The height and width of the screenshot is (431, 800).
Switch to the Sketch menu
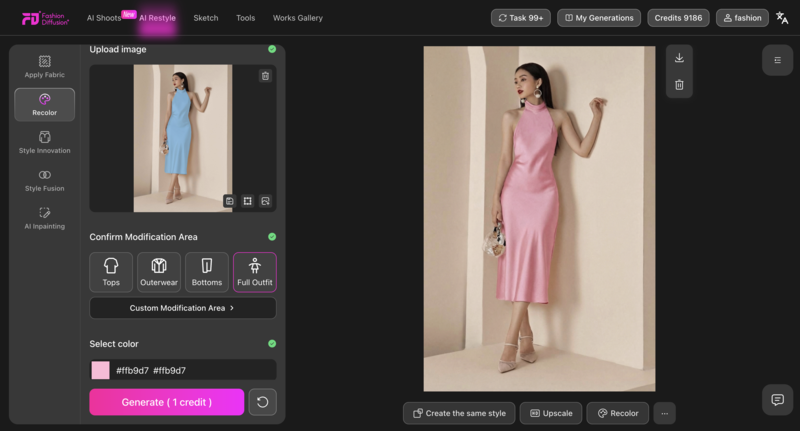point(205,18)
